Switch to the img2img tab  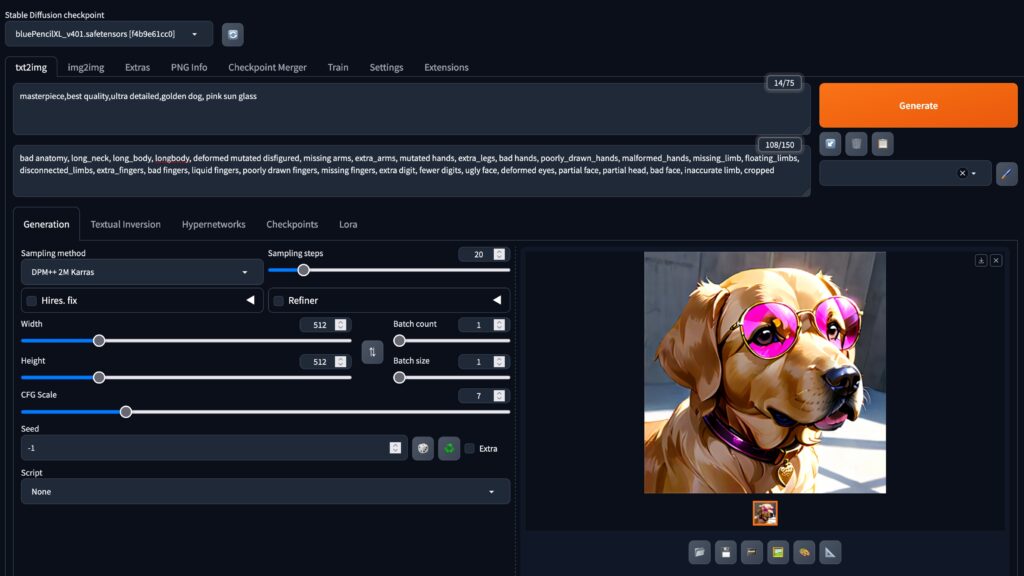[x=85, y=67]
